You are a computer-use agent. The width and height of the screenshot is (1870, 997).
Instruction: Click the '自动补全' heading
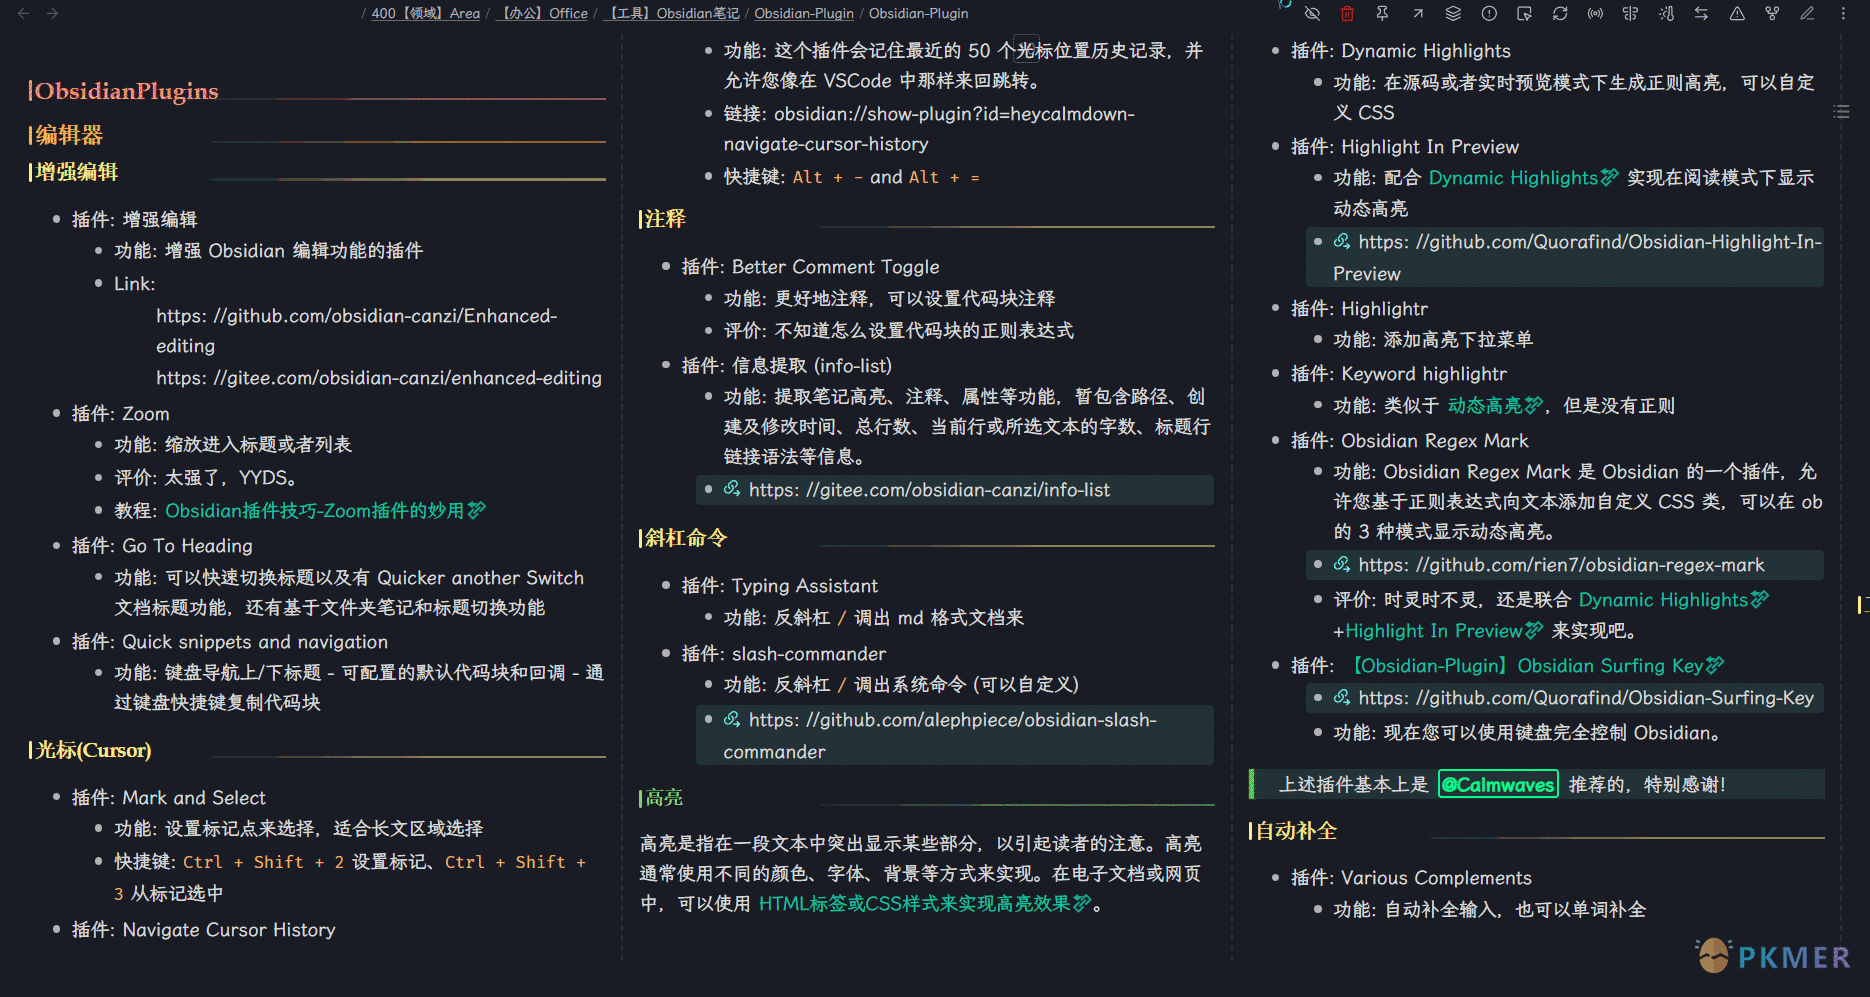pos(1296,831)
